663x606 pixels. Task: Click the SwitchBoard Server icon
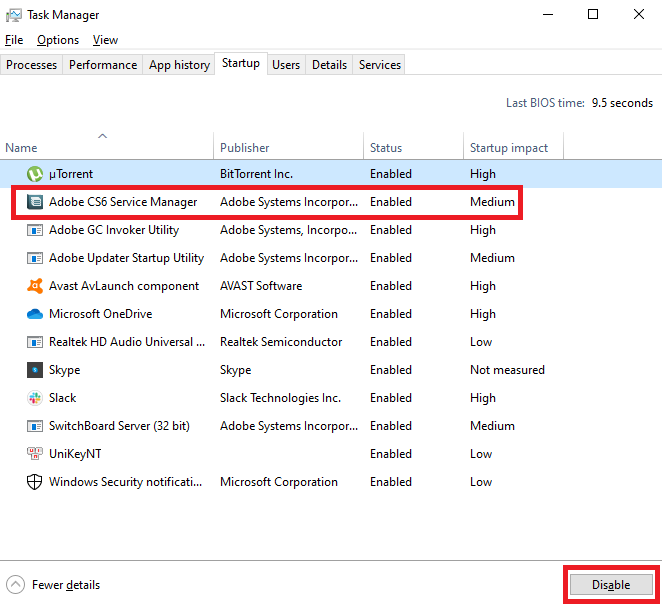click(x=35, y=426)
